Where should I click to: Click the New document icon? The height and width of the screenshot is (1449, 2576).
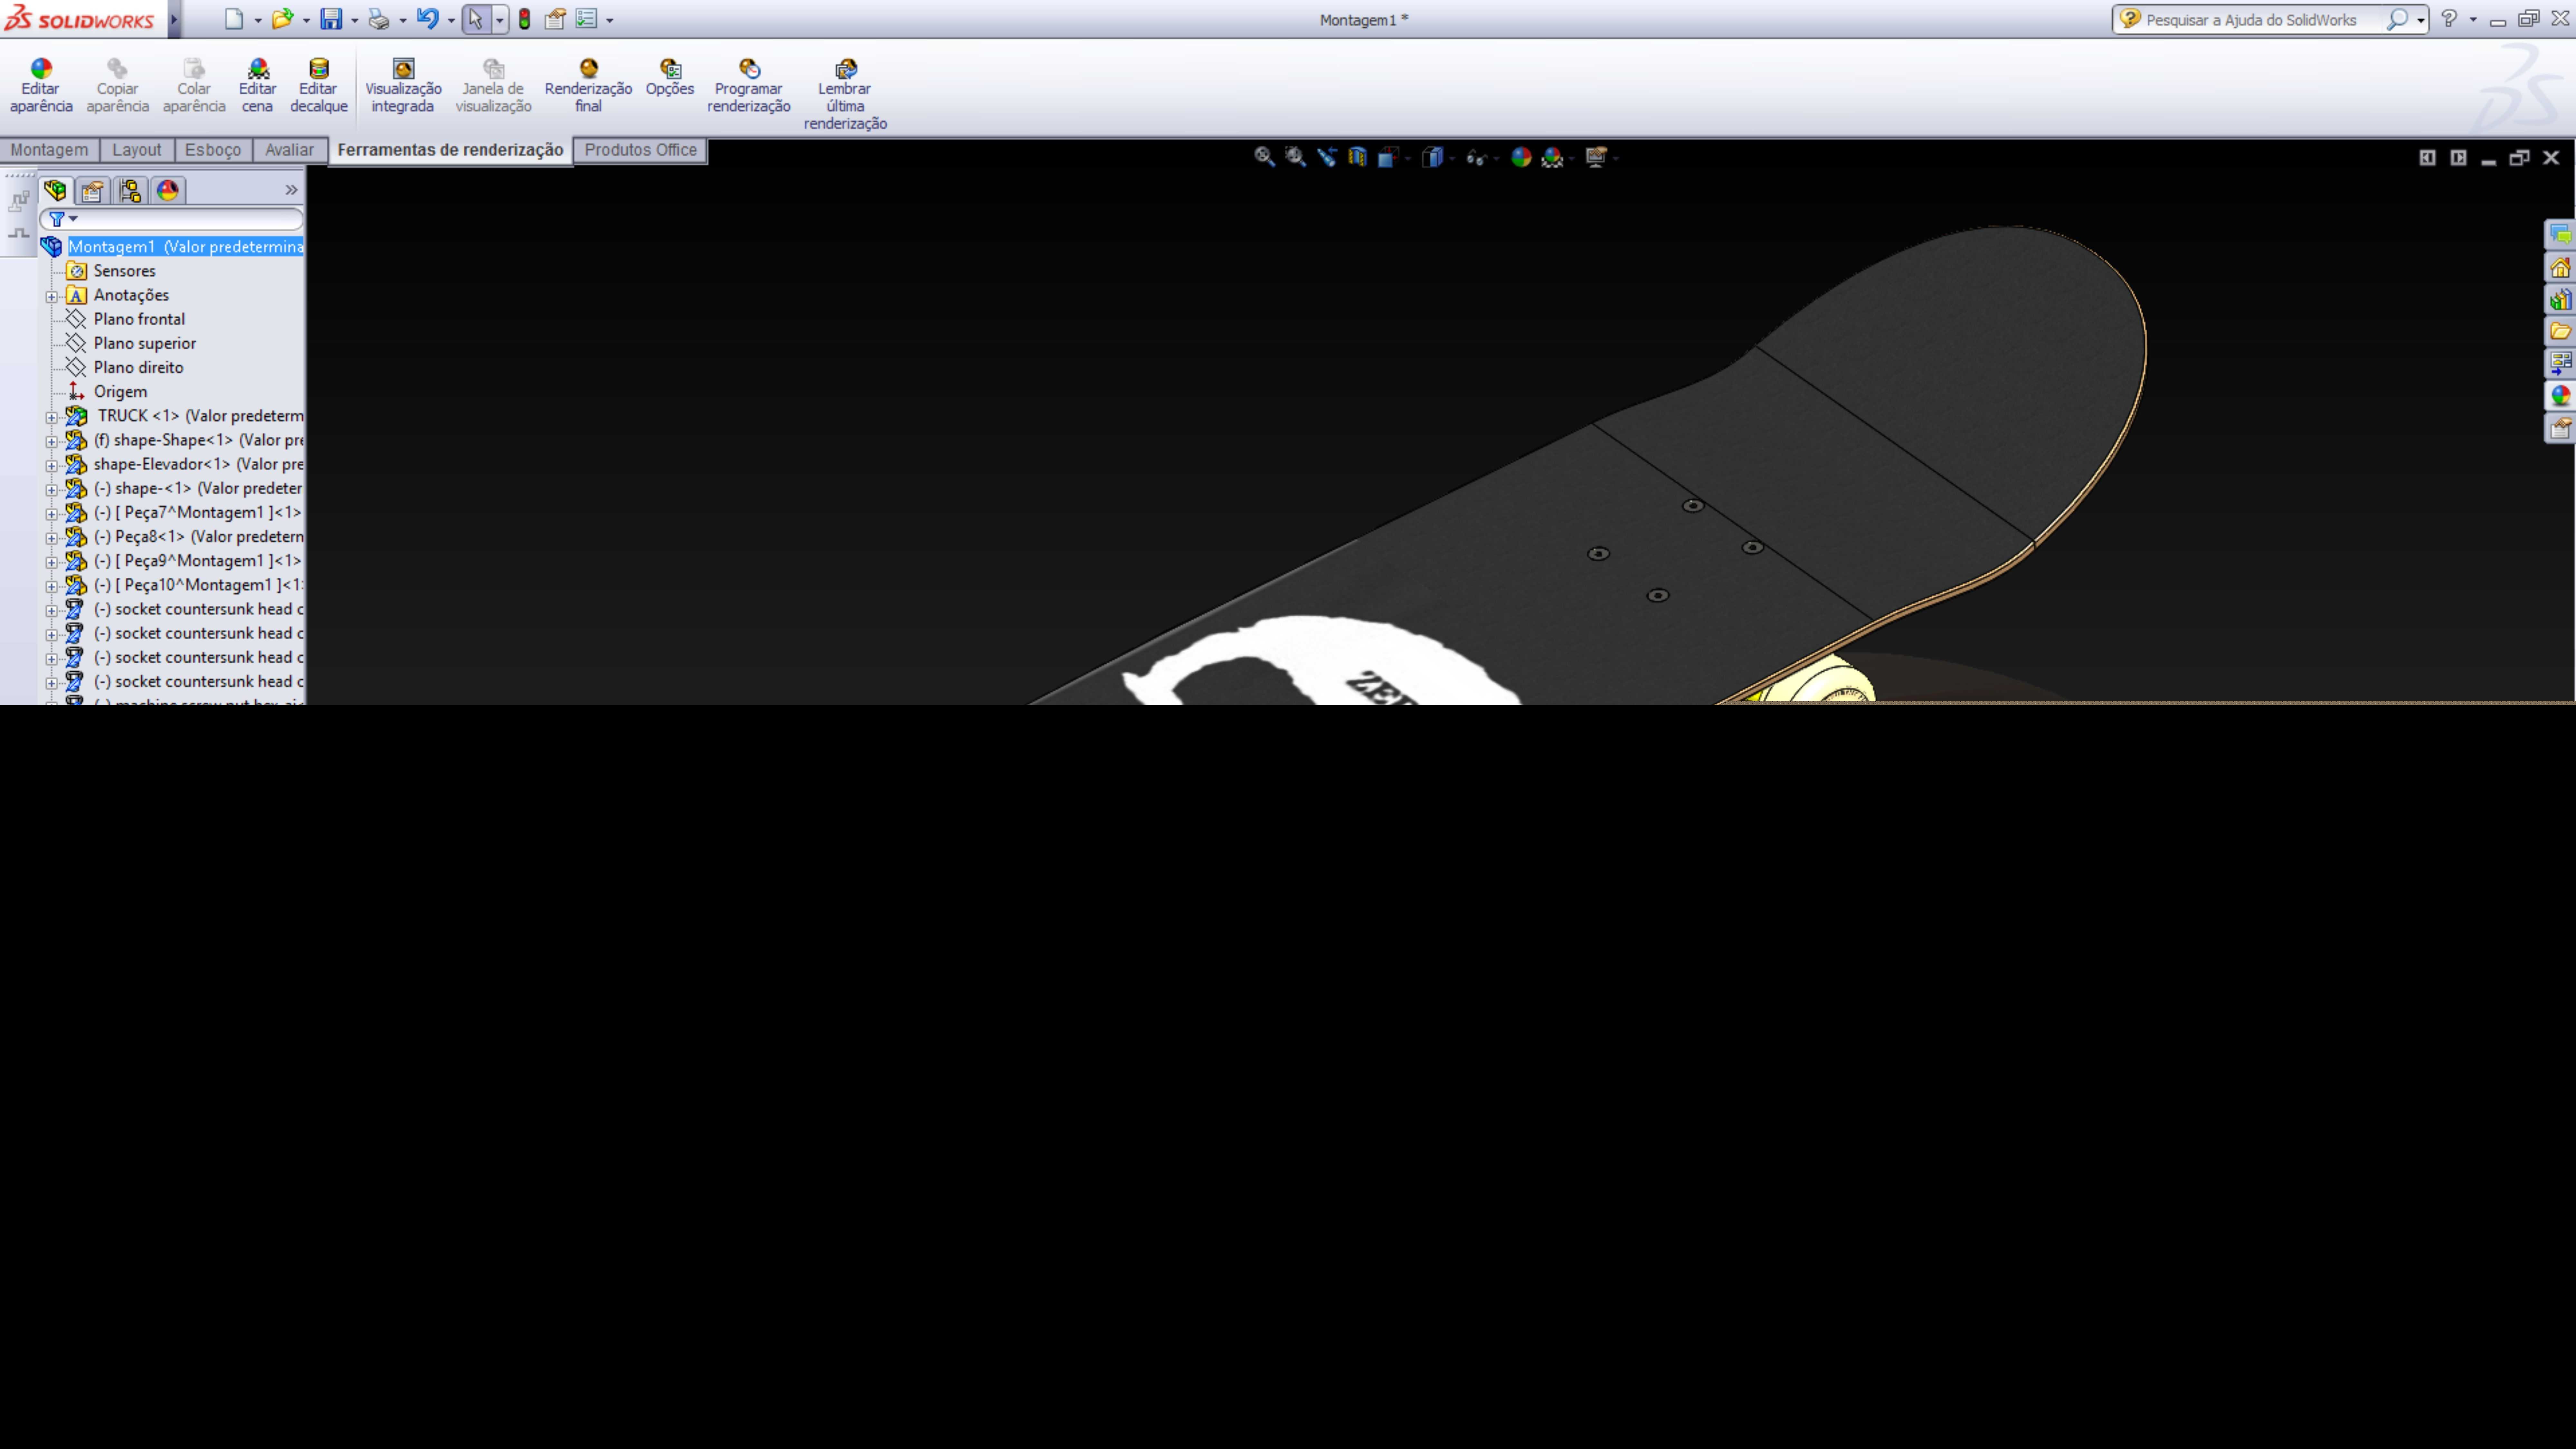tap(234, 19)
